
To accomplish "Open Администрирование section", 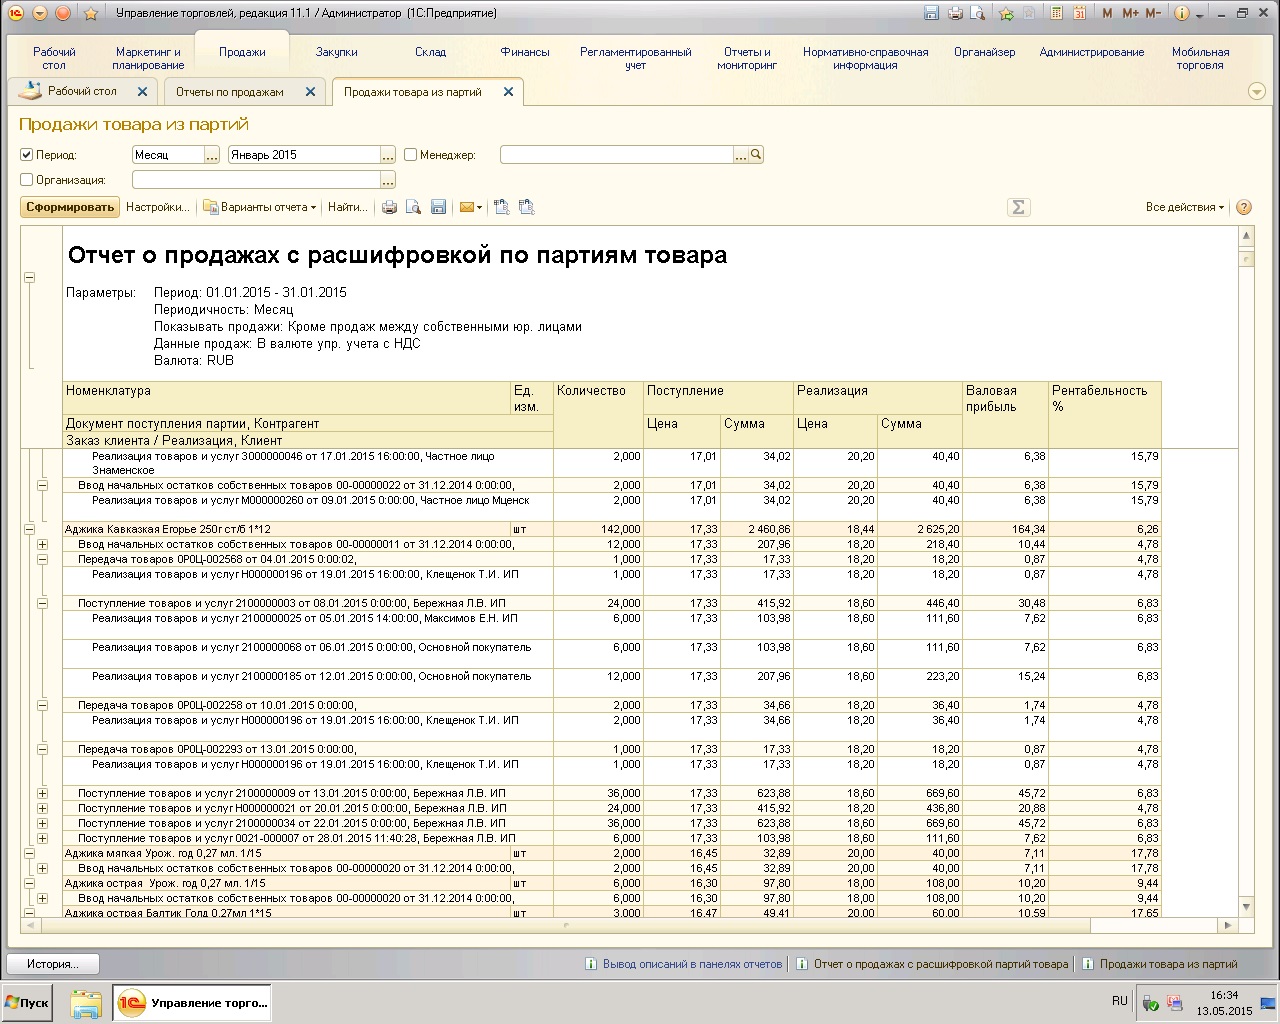I will 1092,52.
